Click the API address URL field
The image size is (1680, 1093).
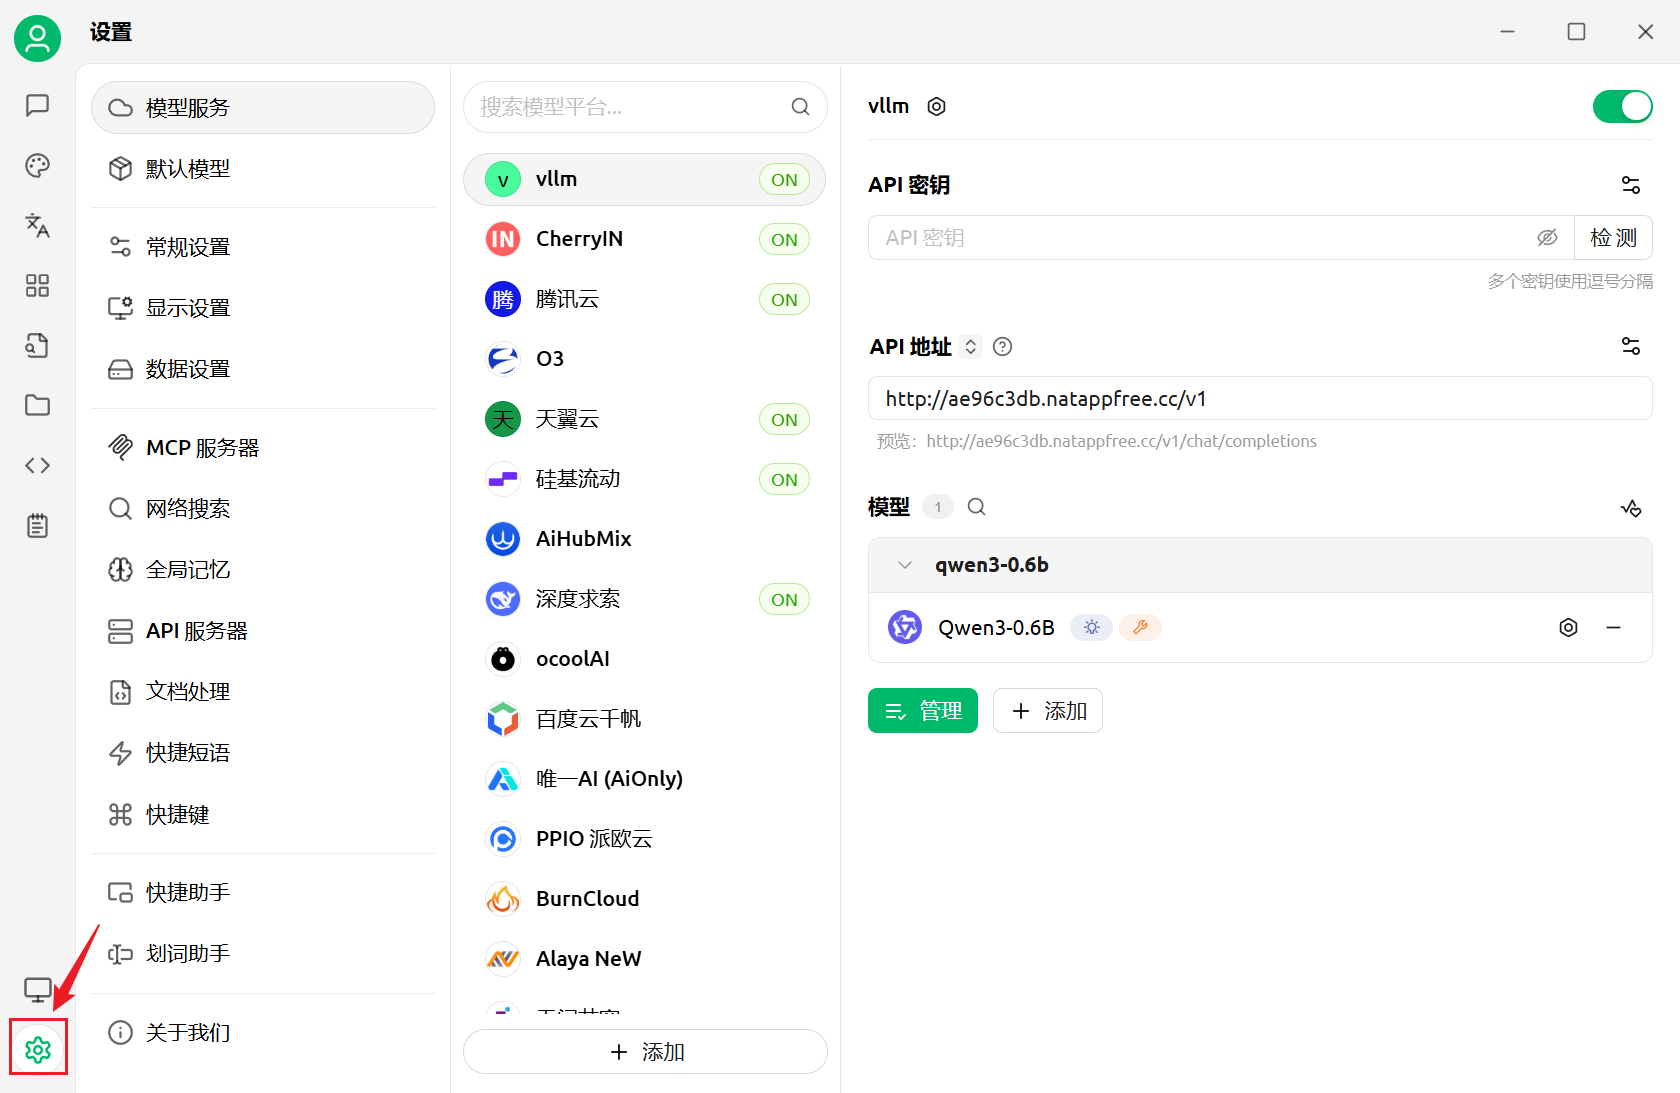(x=1260, y=399)
